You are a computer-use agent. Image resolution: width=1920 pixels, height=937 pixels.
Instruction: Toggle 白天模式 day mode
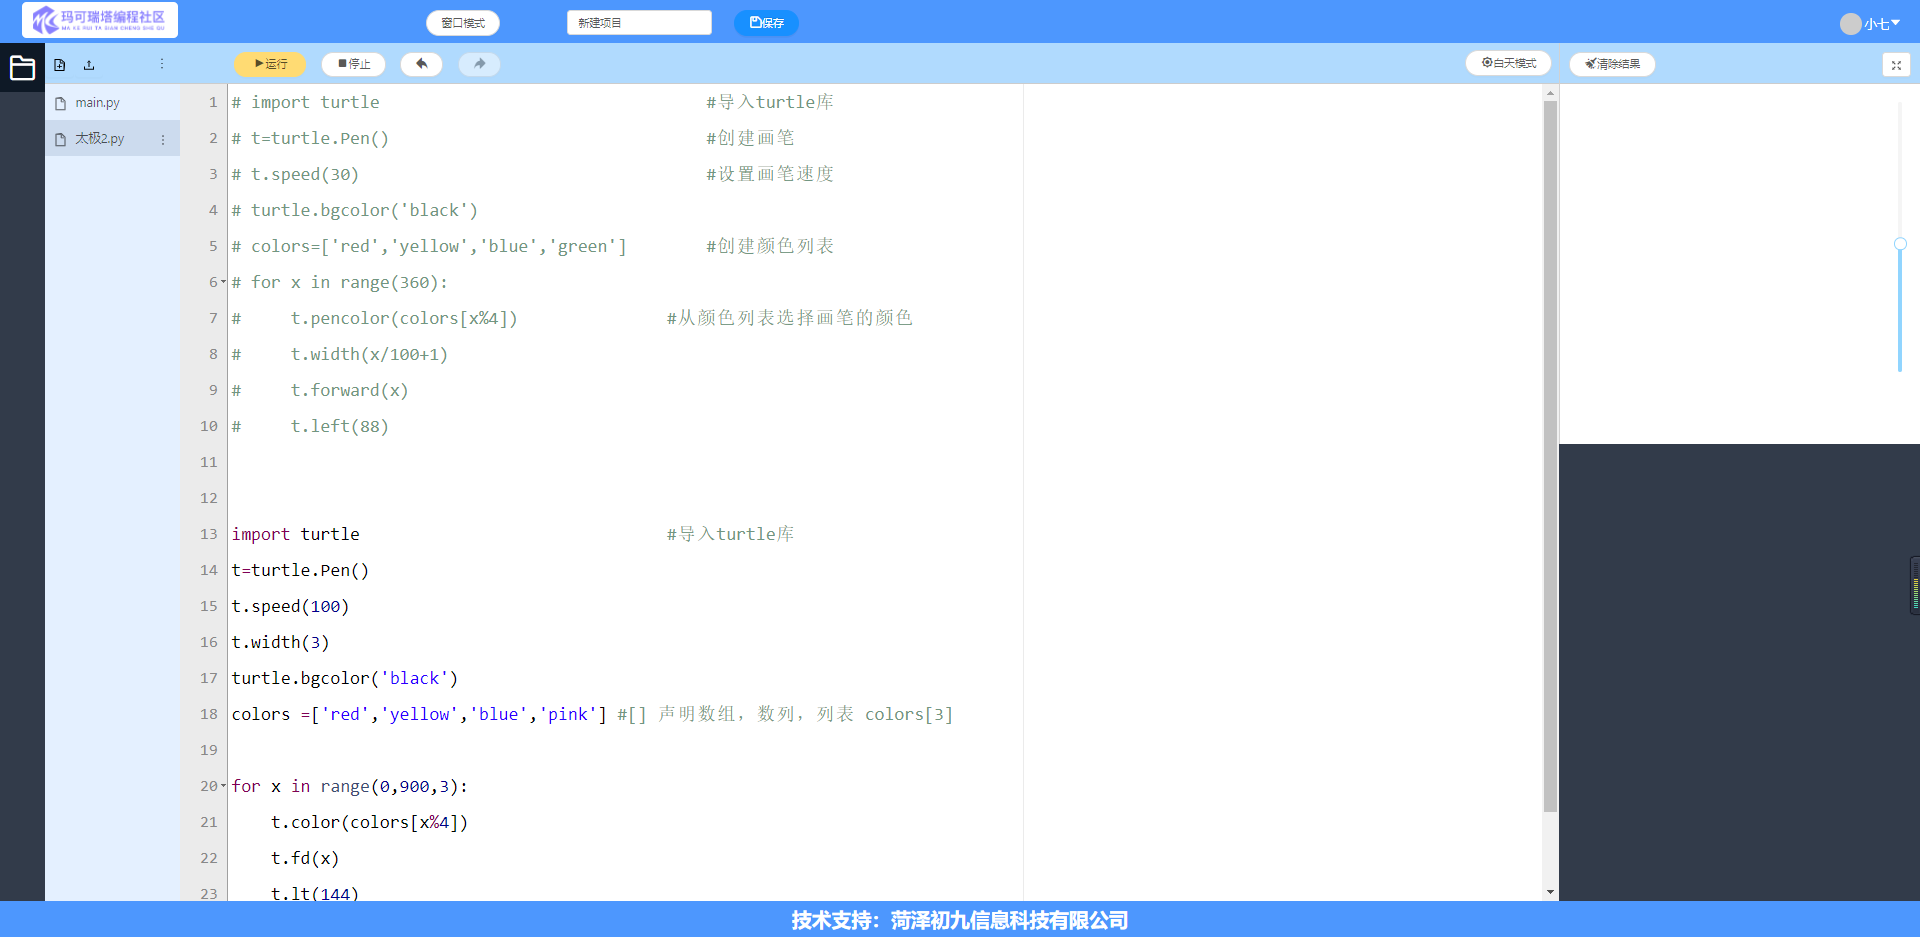1508,63
